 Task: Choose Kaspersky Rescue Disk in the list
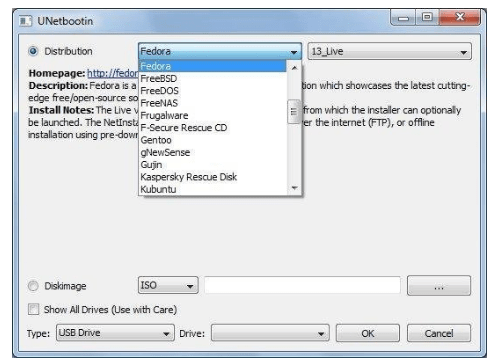click(x=213, y=177)
